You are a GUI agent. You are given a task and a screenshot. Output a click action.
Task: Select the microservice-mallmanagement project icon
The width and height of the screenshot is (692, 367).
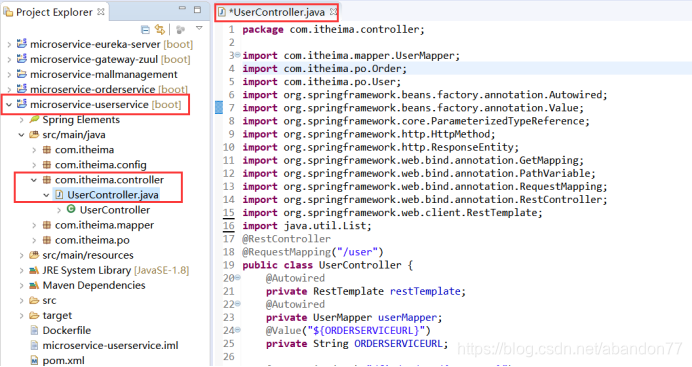coord(22,74)
